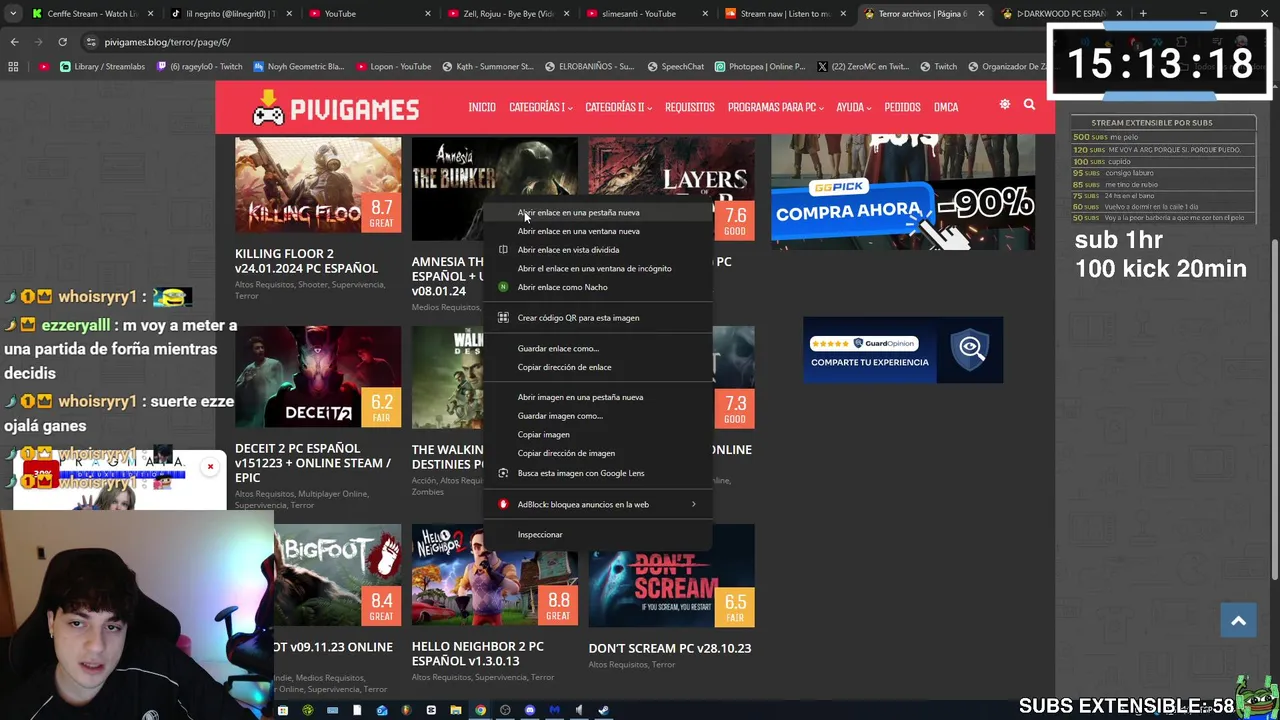
Task: Open the REQUISITOS nav link
Action: tap(689, 107)
